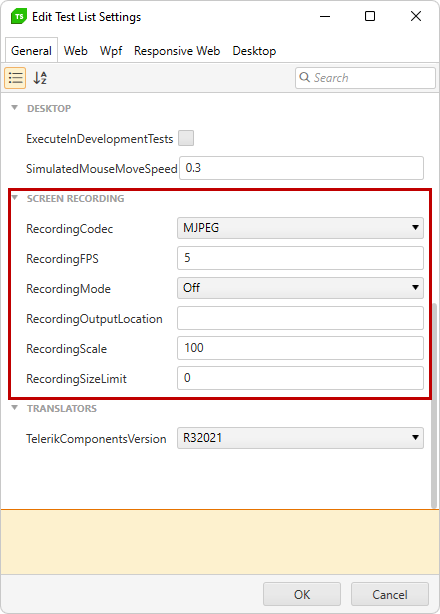
Task: Click the vertical scrollbar thumb
Action: 434,405
